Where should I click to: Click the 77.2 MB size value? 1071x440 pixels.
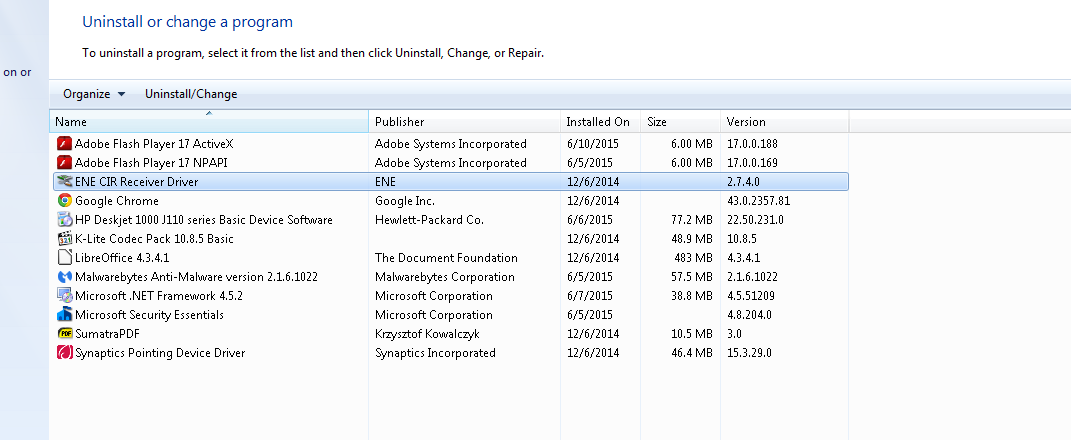pyautogui.click(x=691, y=220)
